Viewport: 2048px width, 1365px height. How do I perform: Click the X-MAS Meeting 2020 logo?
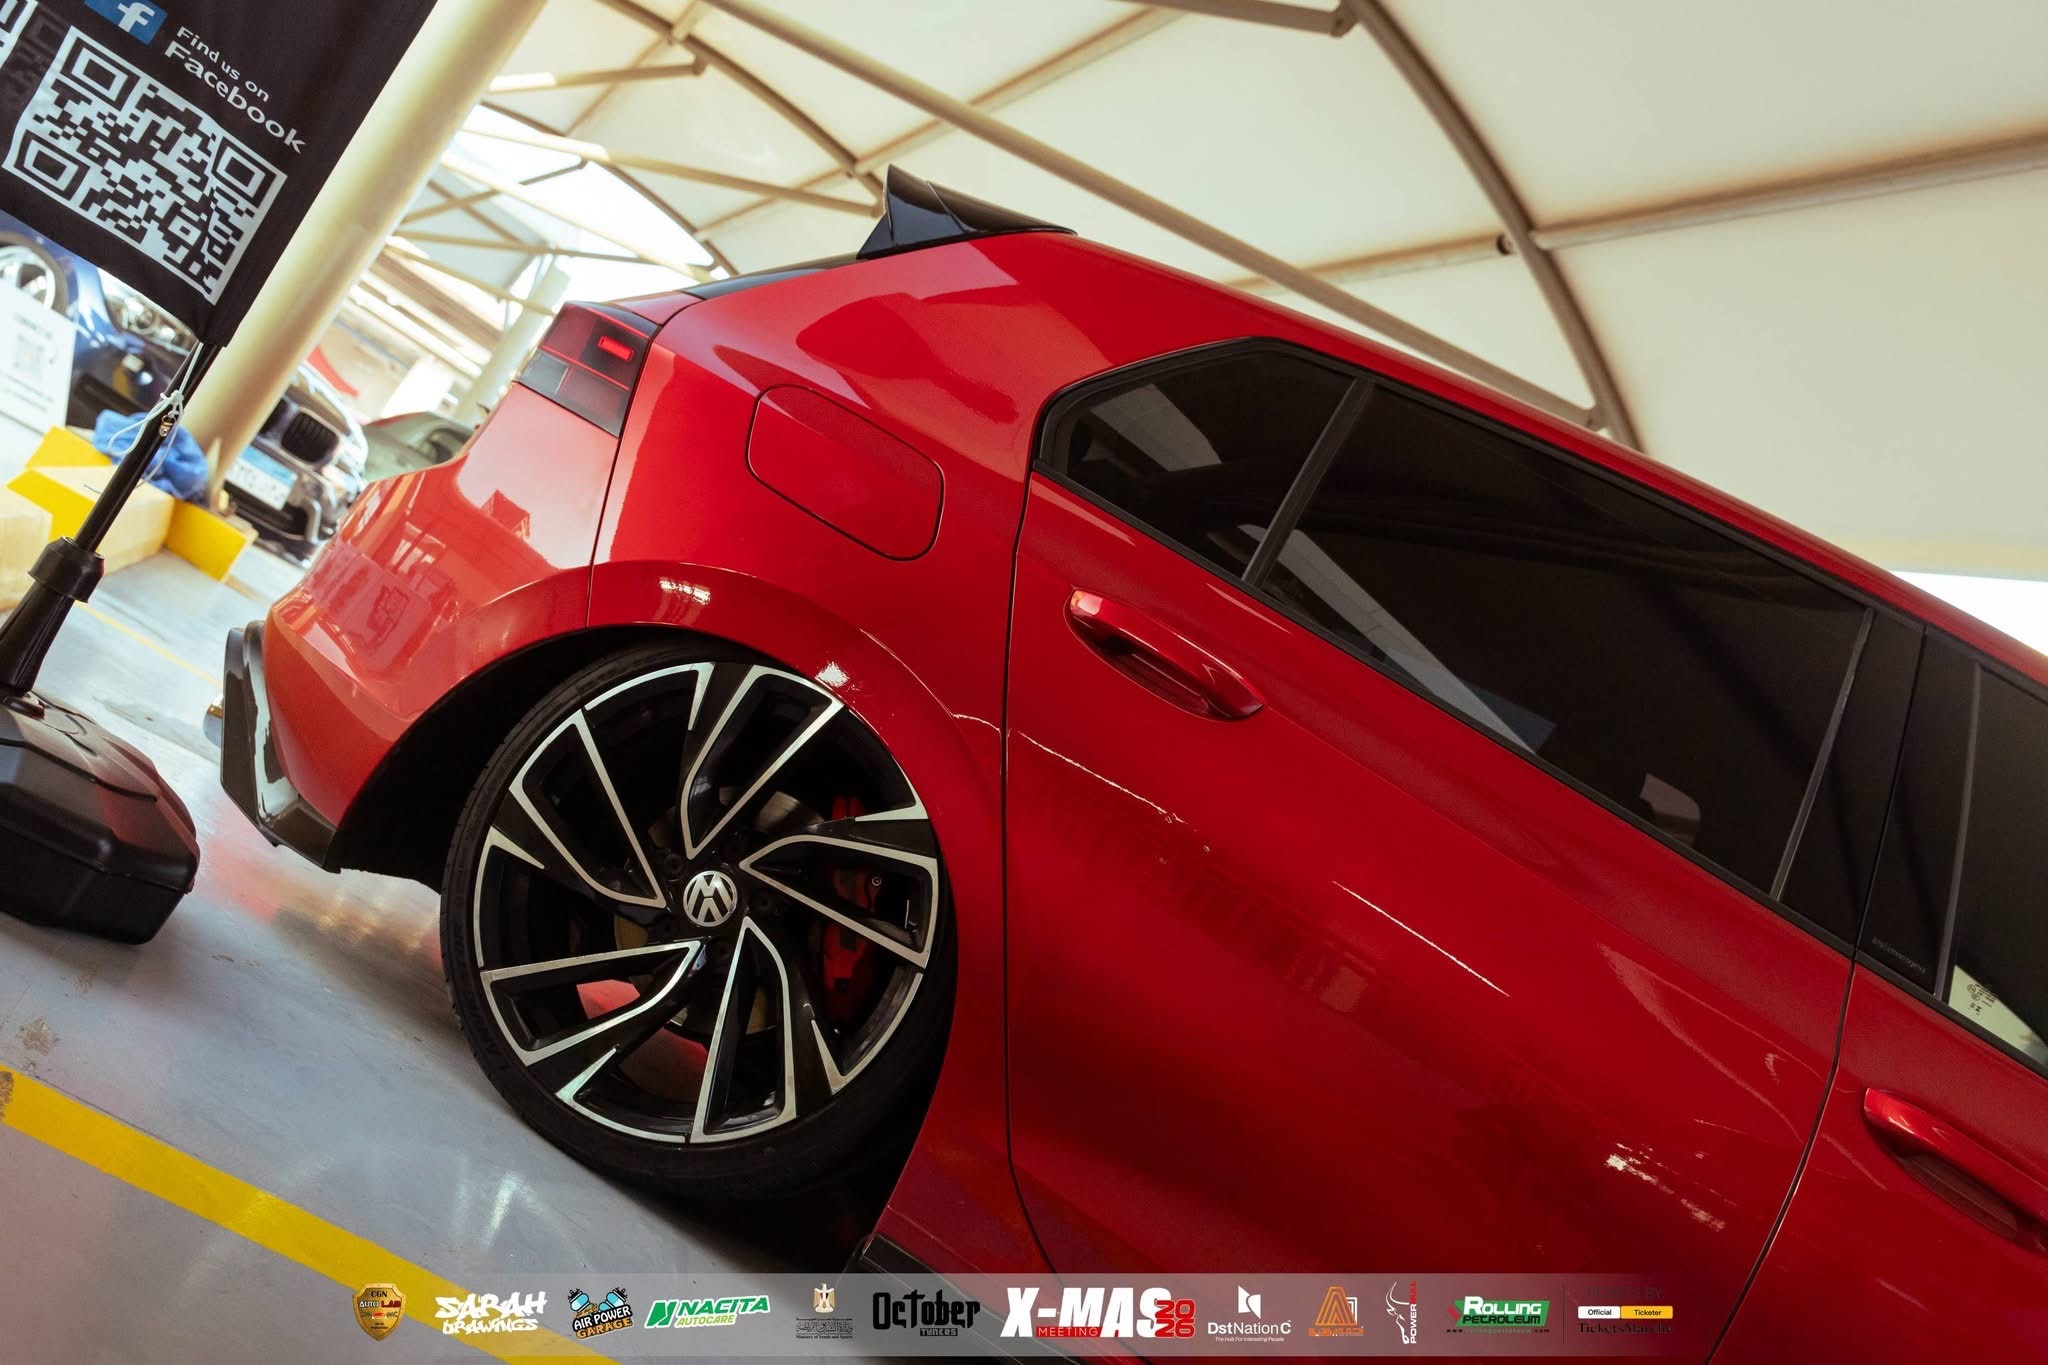[1098, 1314]
